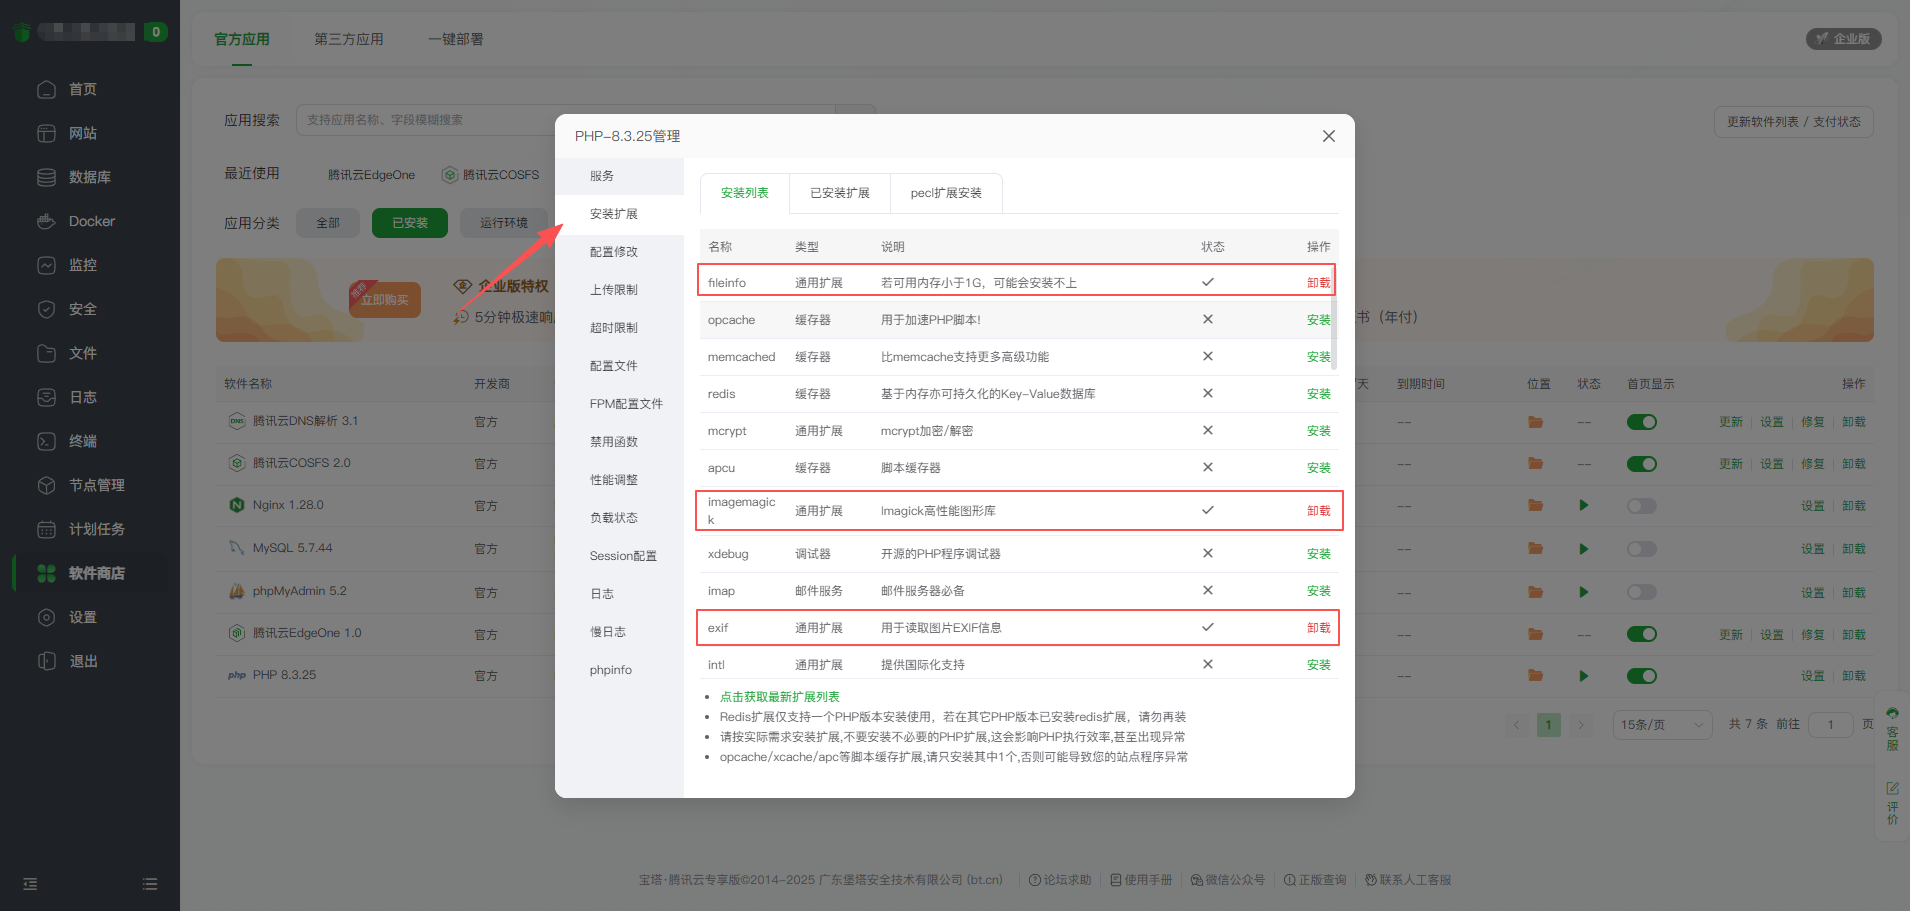Disable homepage display for PHP 8.3.25
The width and height of the screenshot is (1920, 911).
[x=1641, y=676]
